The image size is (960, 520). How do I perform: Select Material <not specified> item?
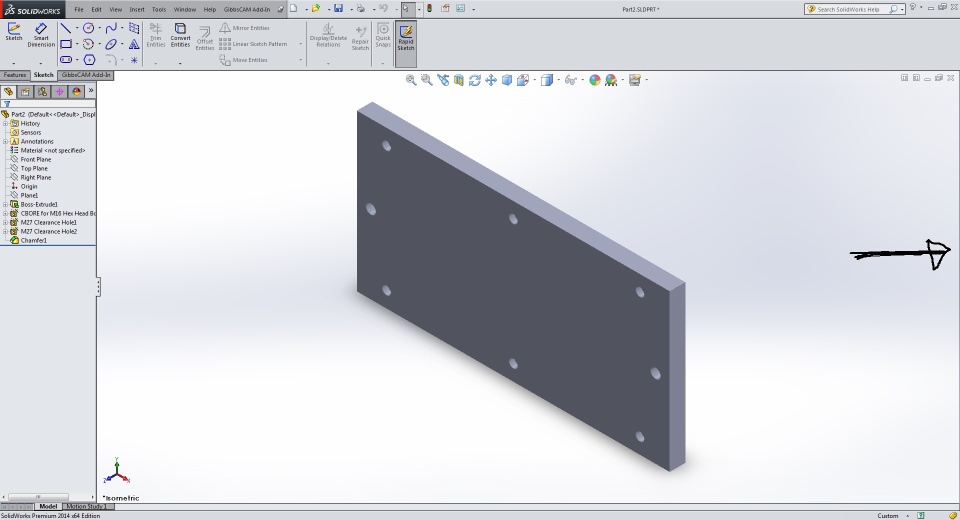click(x=53, y=151)
